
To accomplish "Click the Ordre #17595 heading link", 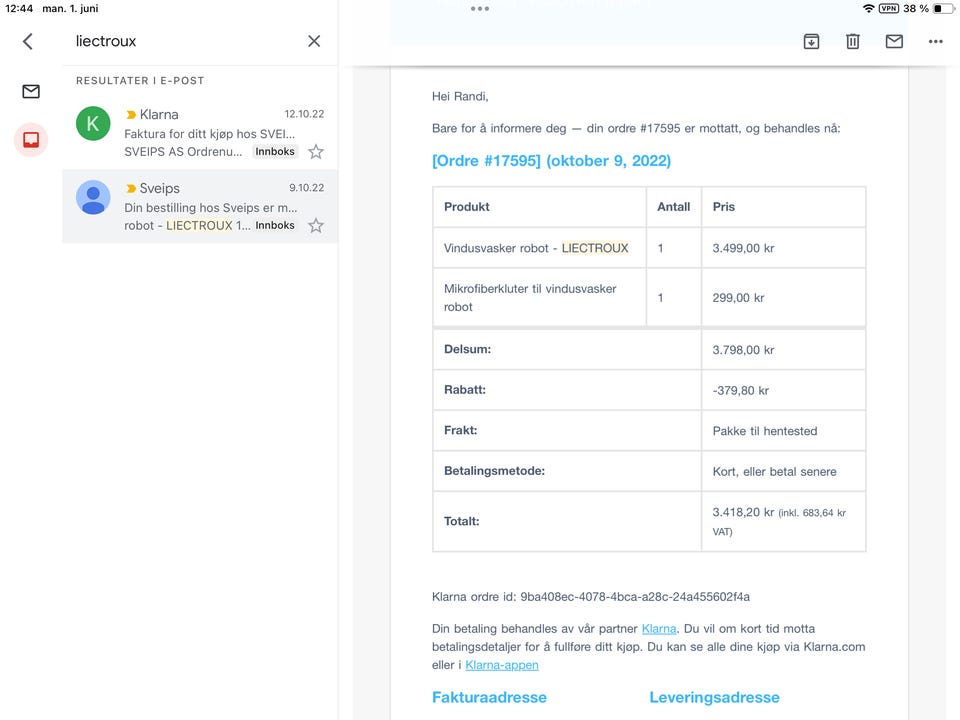I will pyautogui.click(x=551, y=161).
